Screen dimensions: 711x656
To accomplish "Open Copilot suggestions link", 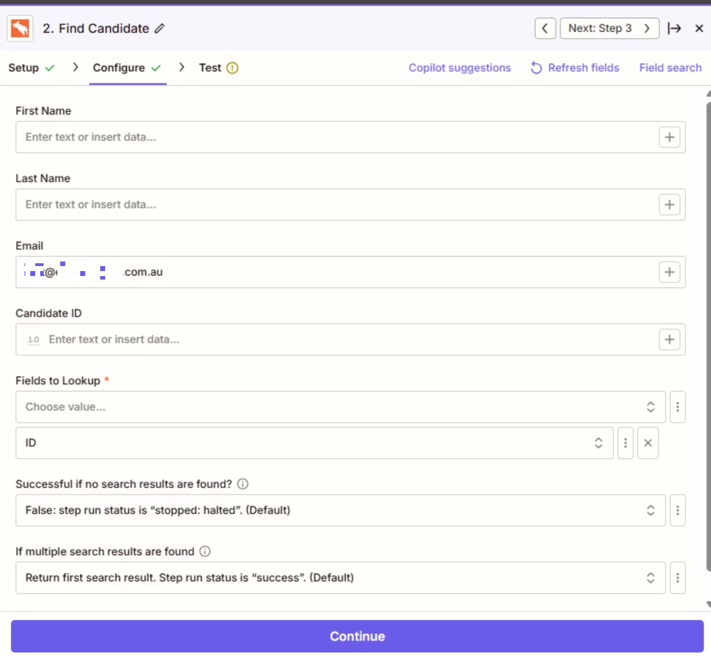I will pos(459,68).
